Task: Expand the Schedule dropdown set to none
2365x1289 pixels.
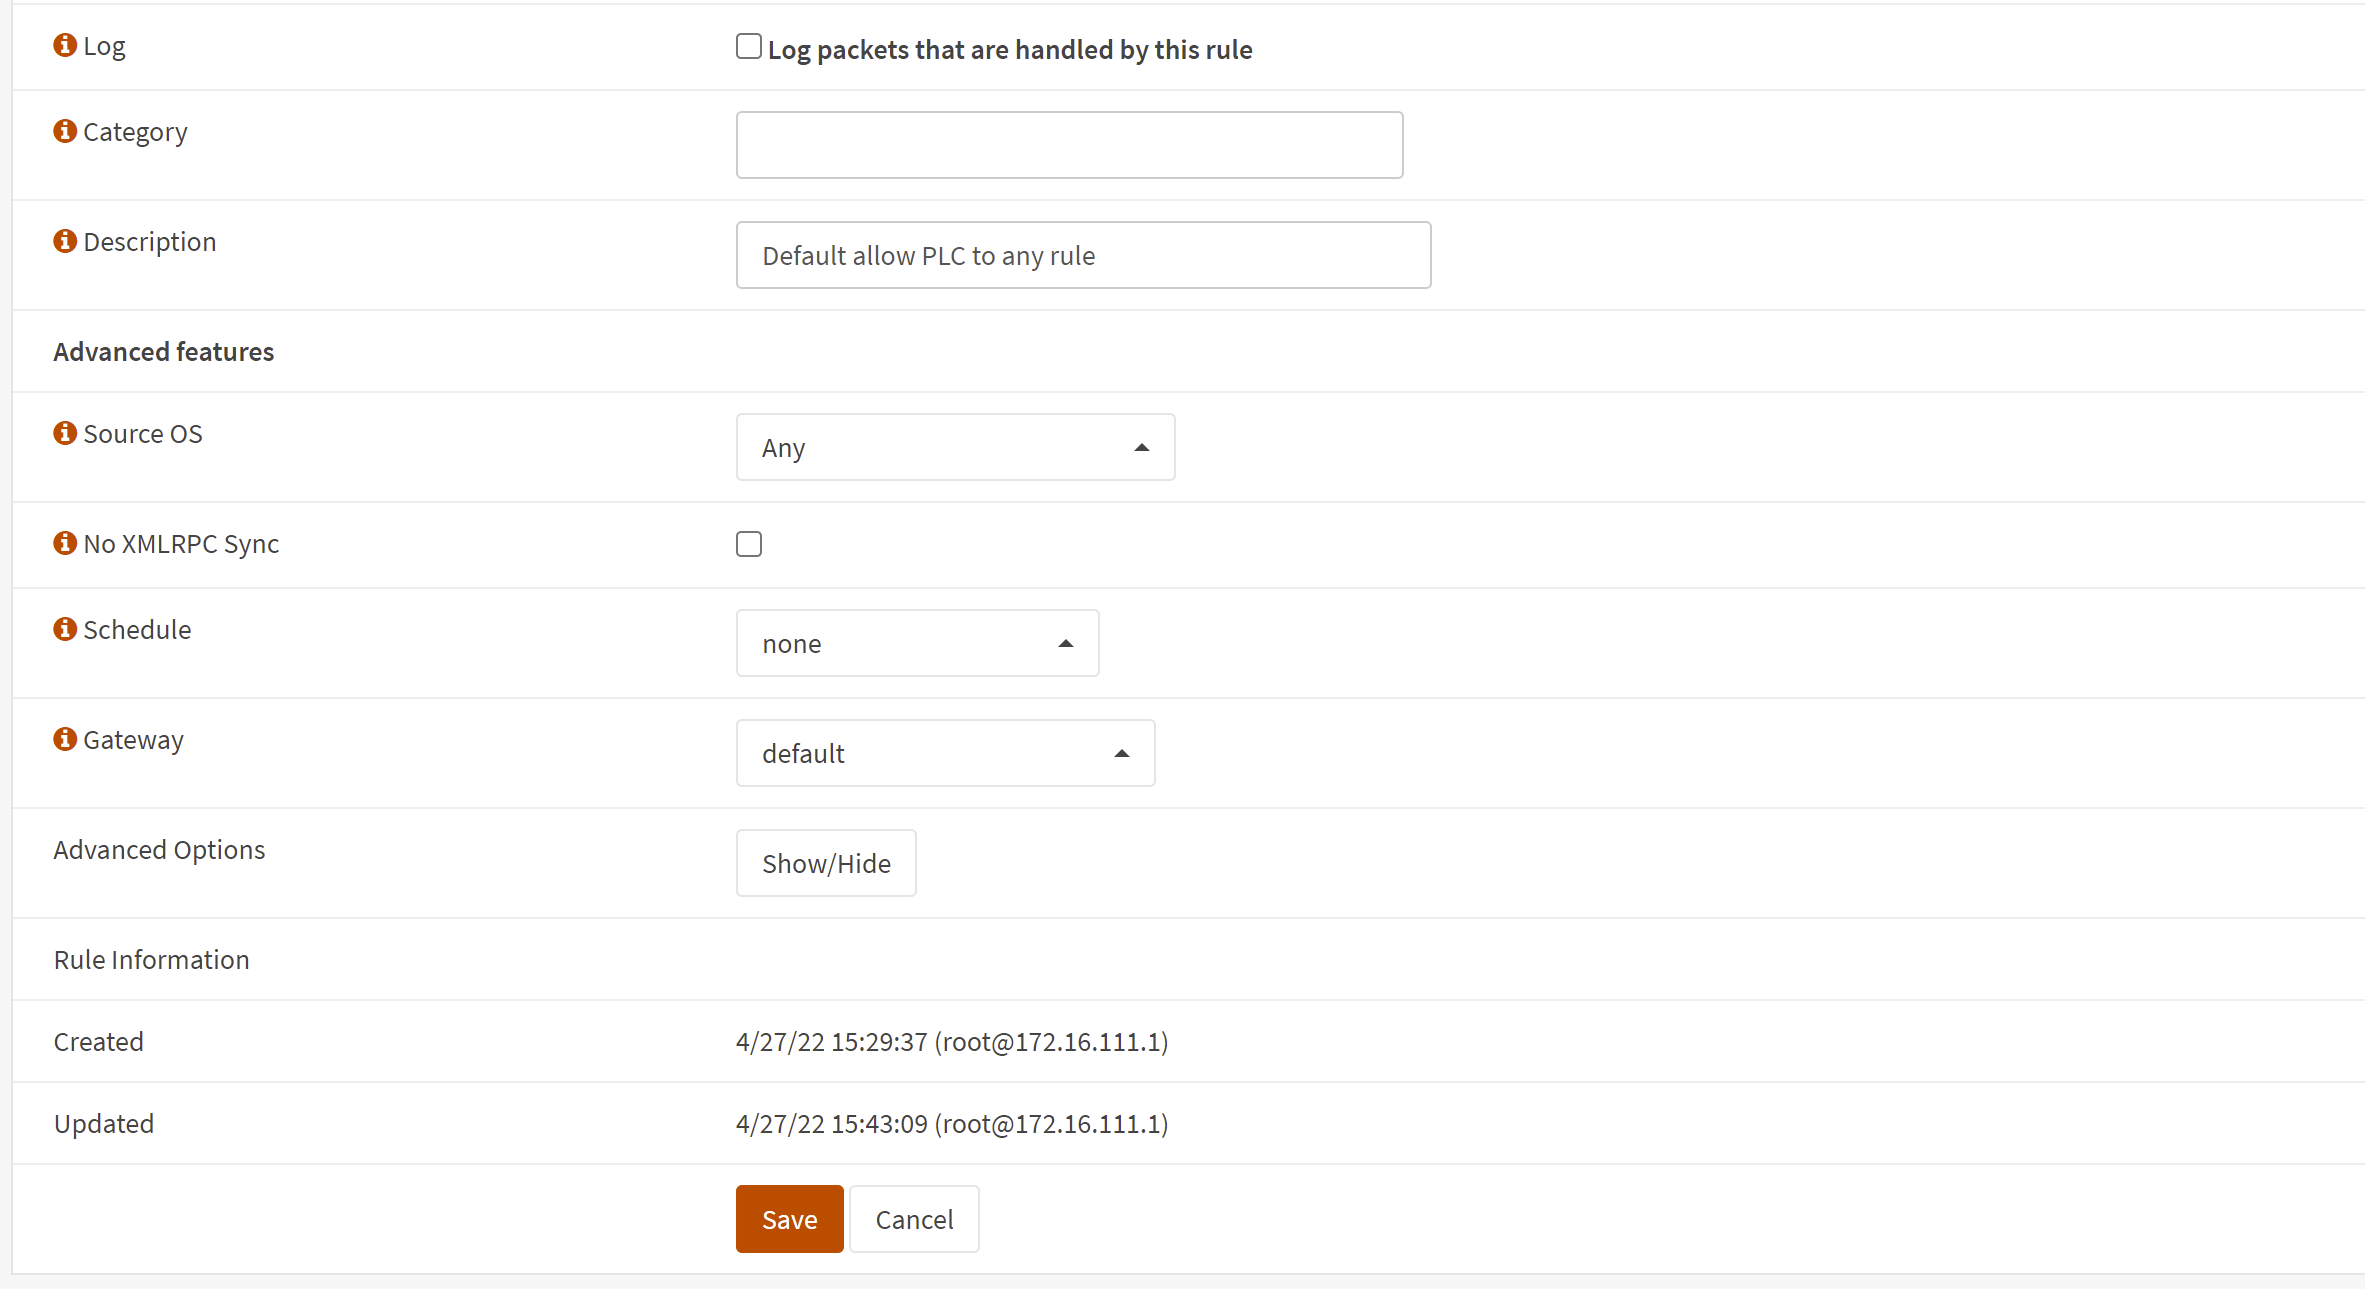Action: click(917, 643)
